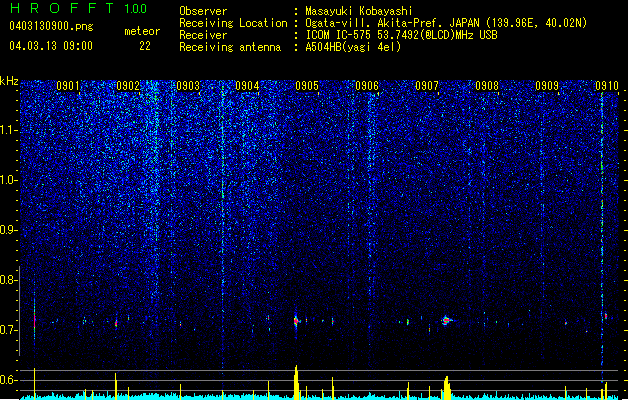Click the kHz axis unit label

coord(9,81)
